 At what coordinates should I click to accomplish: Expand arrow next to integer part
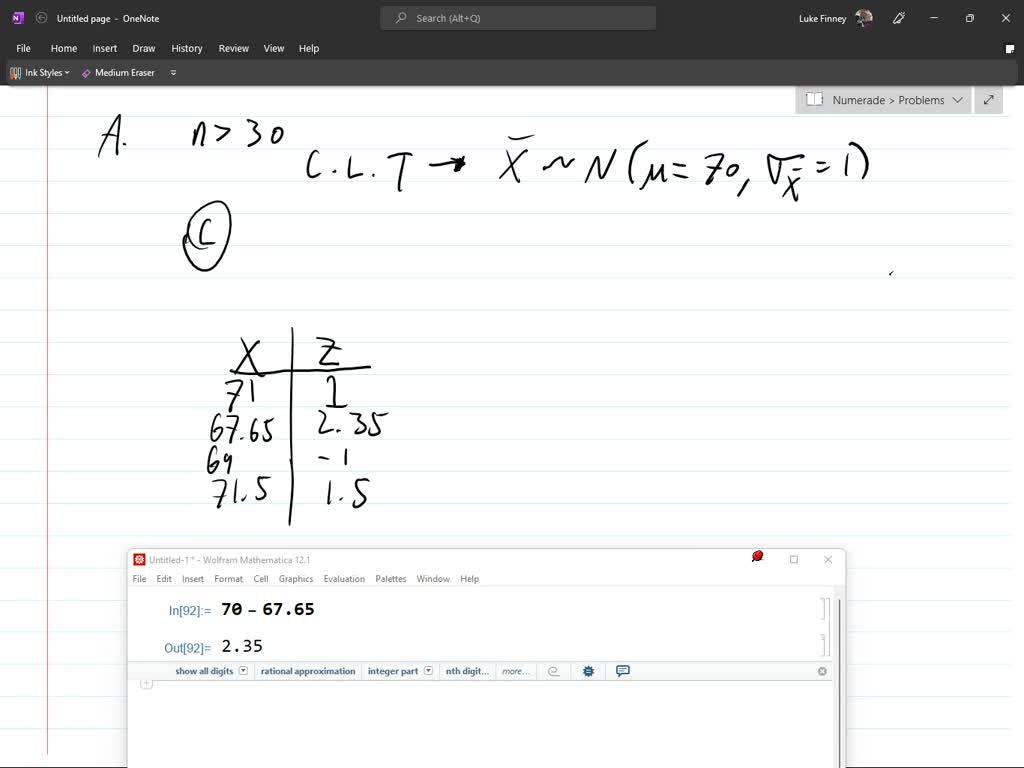point(428,671)
